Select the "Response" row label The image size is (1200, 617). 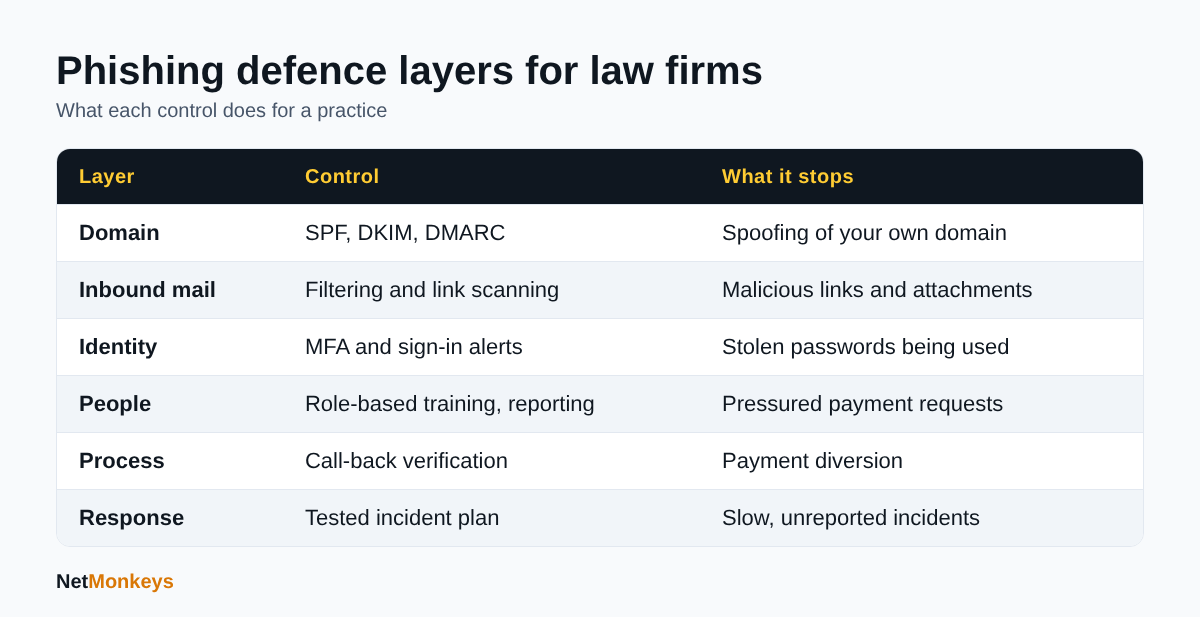point(131,518)
